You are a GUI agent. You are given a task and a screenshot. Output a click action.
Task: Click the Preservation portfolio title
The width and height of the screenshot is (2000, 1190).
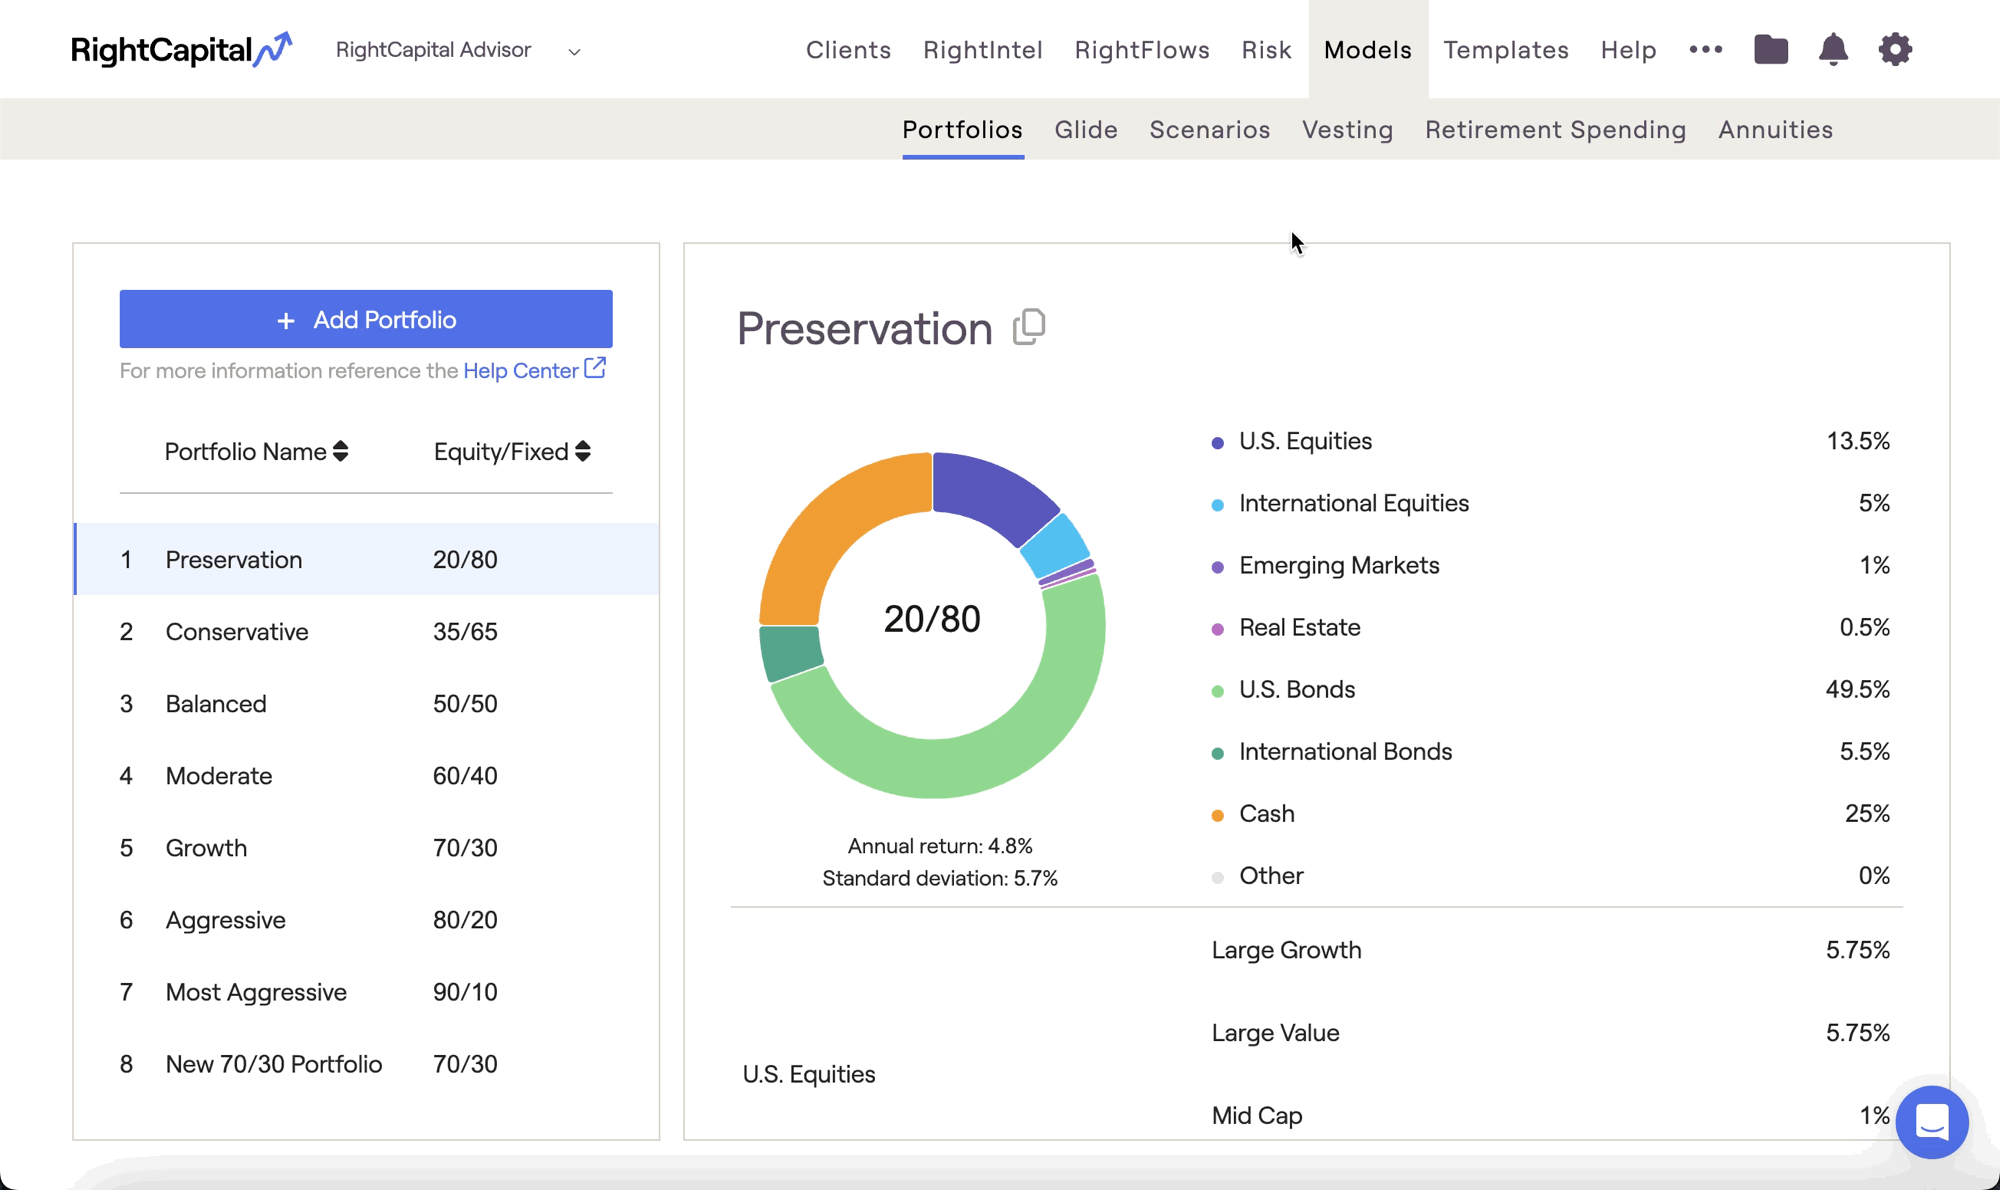pyautogui.click(x=864, y=328)
